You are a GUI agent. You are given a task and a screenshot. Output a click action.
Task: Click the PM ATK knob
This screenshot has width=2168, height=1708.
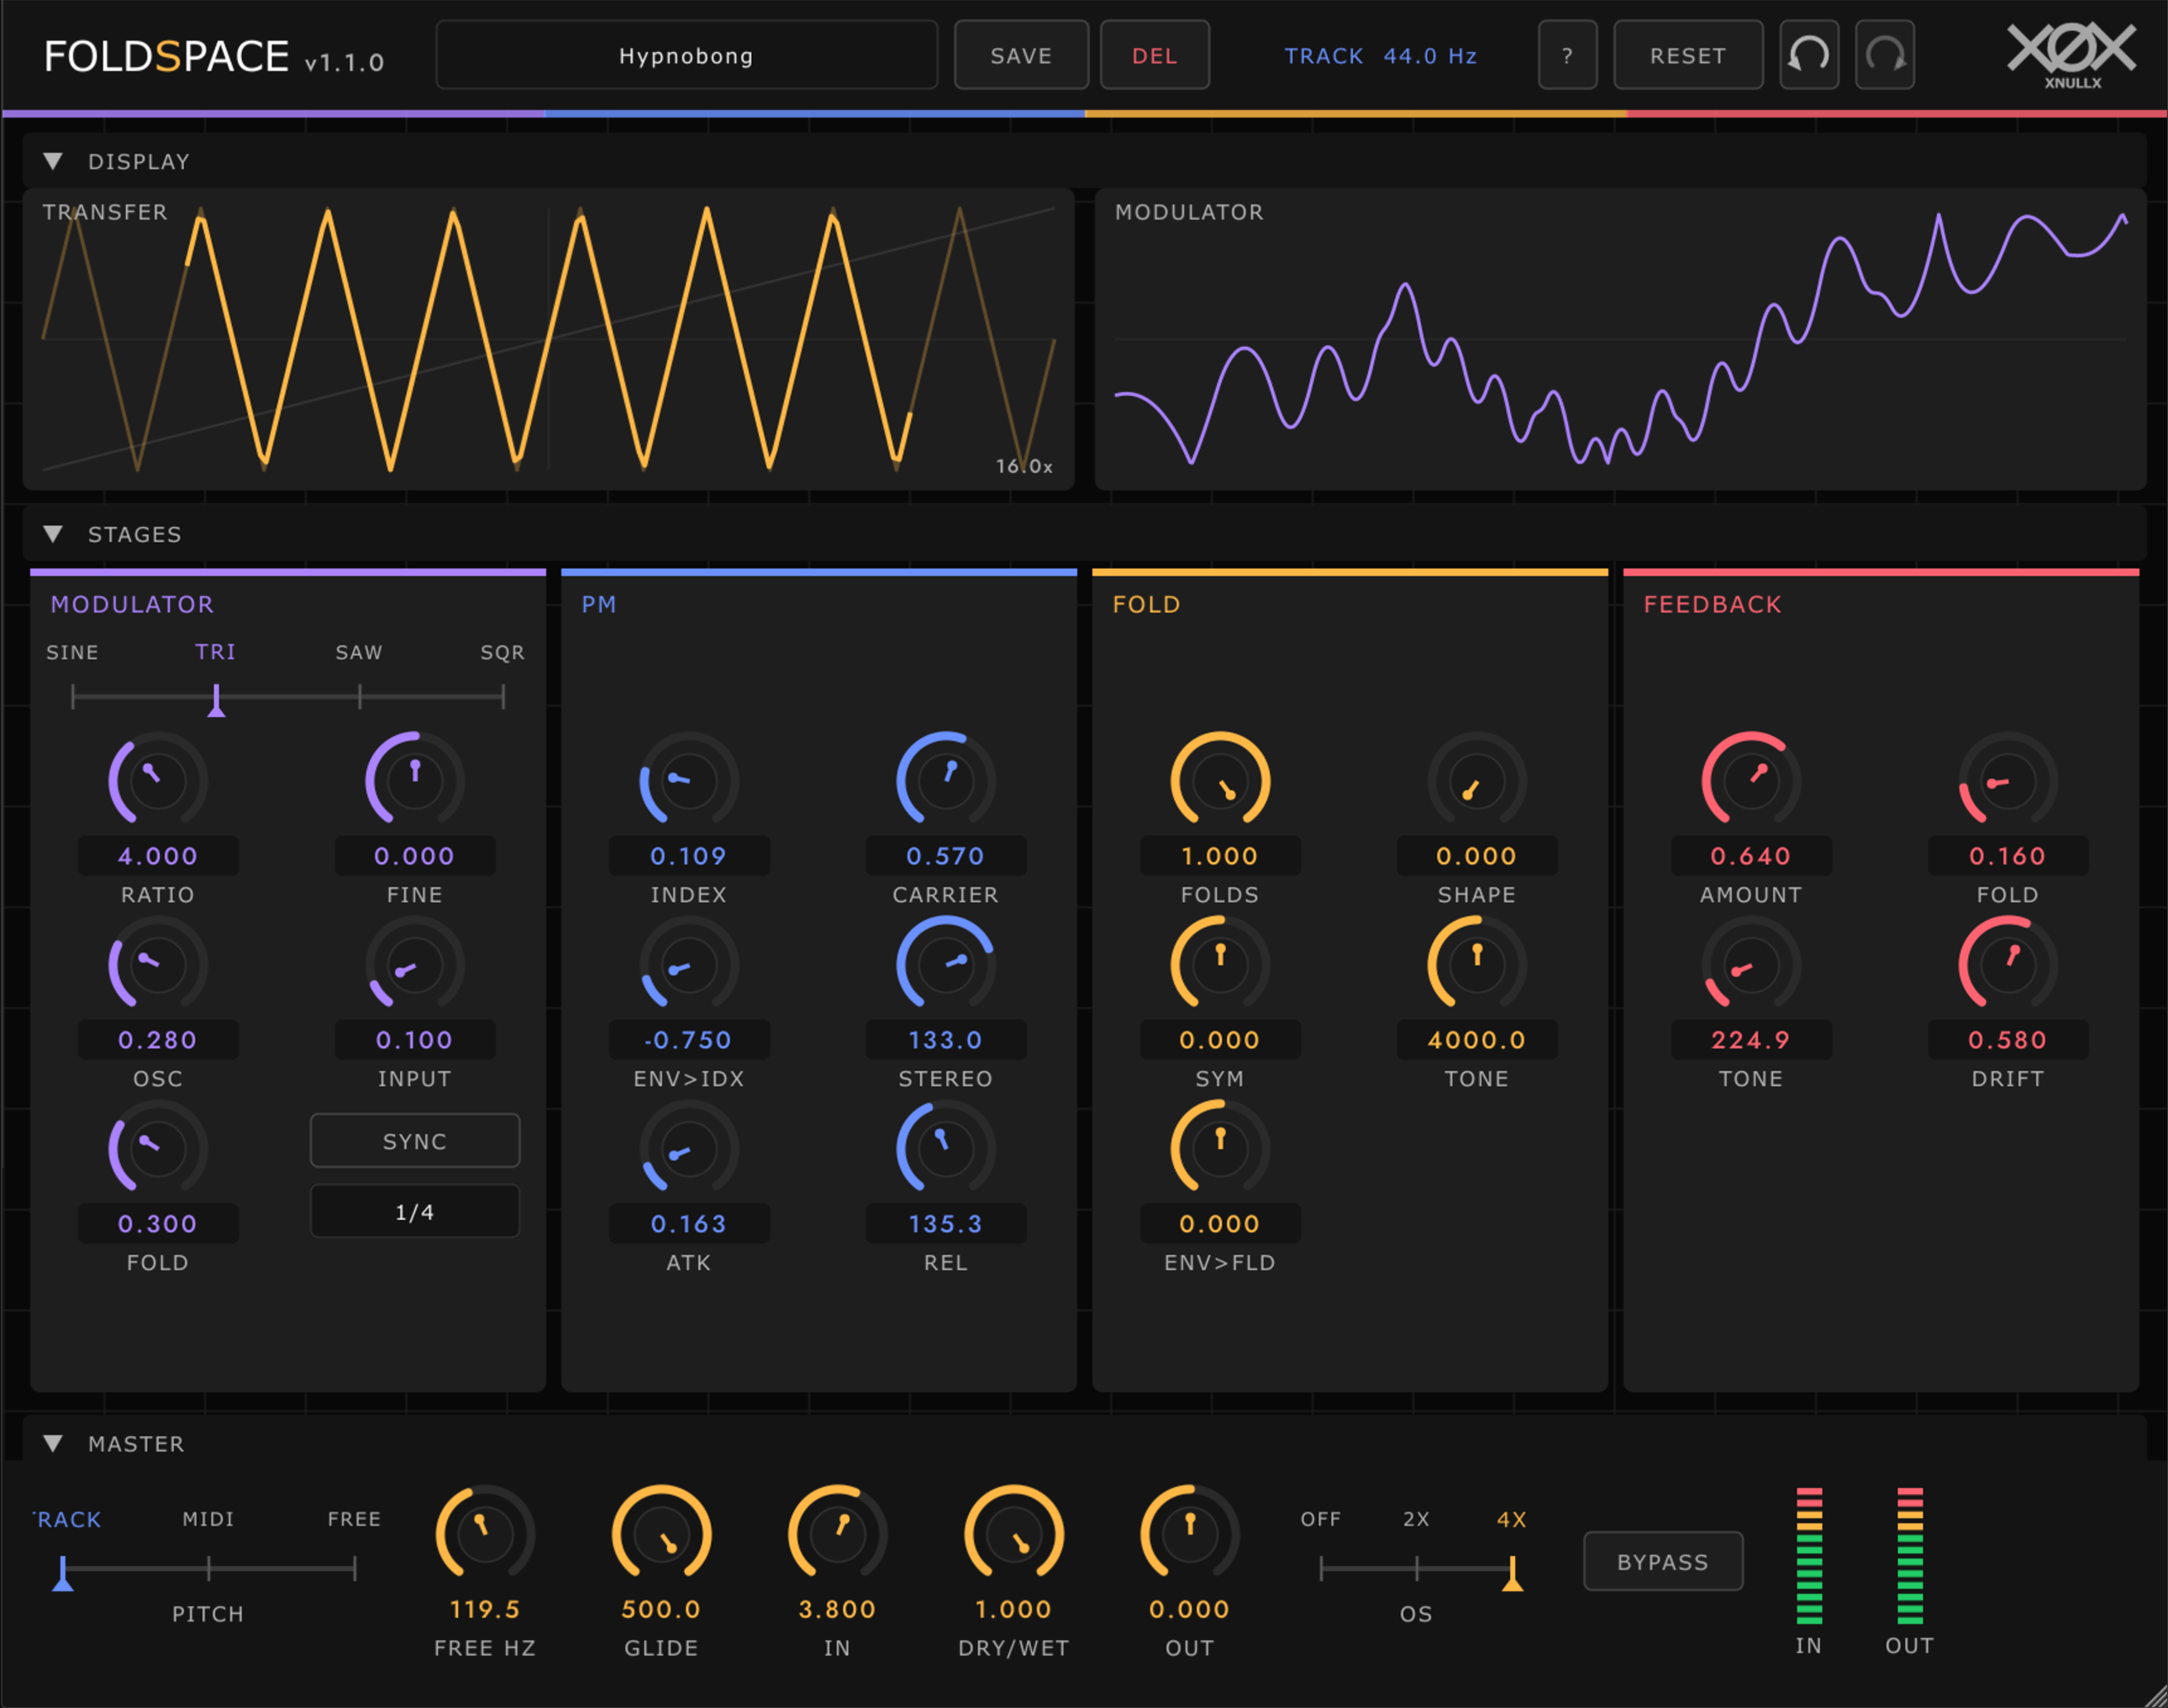689,1149
